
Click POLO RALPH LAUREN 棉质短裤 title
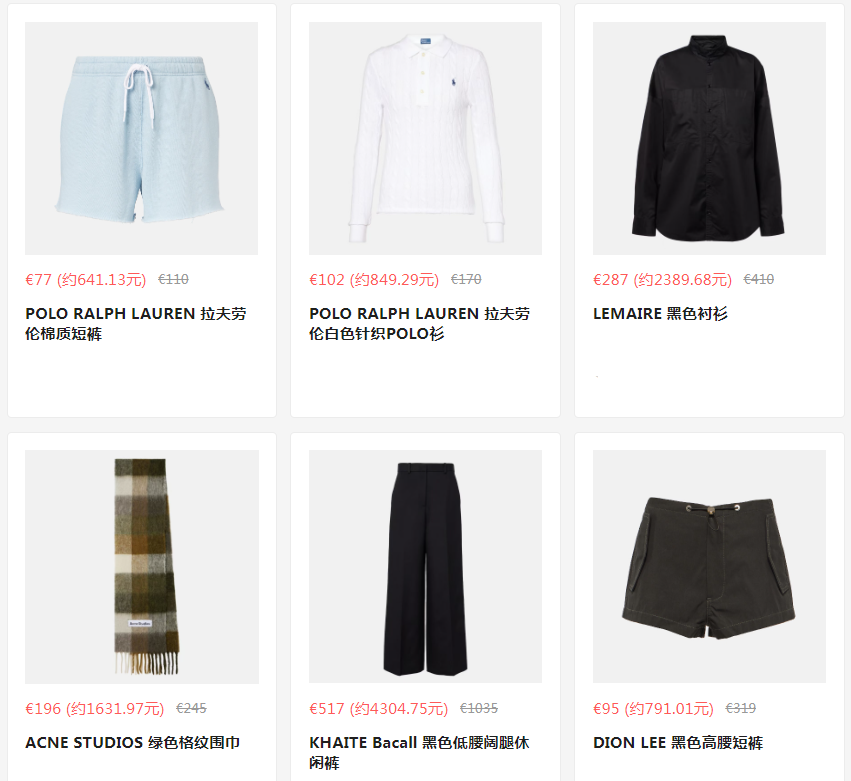tap(136, 323)
